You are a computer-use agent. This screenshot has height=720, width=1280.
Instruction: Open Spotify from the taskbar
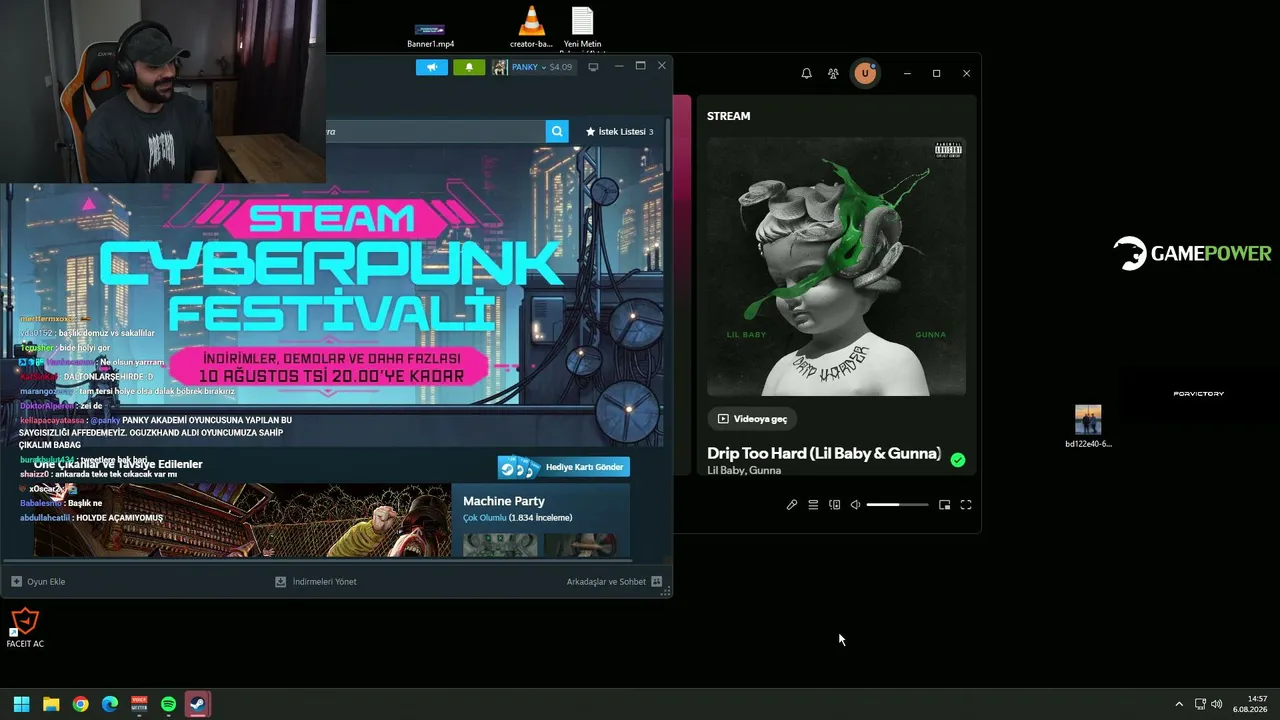169,704
